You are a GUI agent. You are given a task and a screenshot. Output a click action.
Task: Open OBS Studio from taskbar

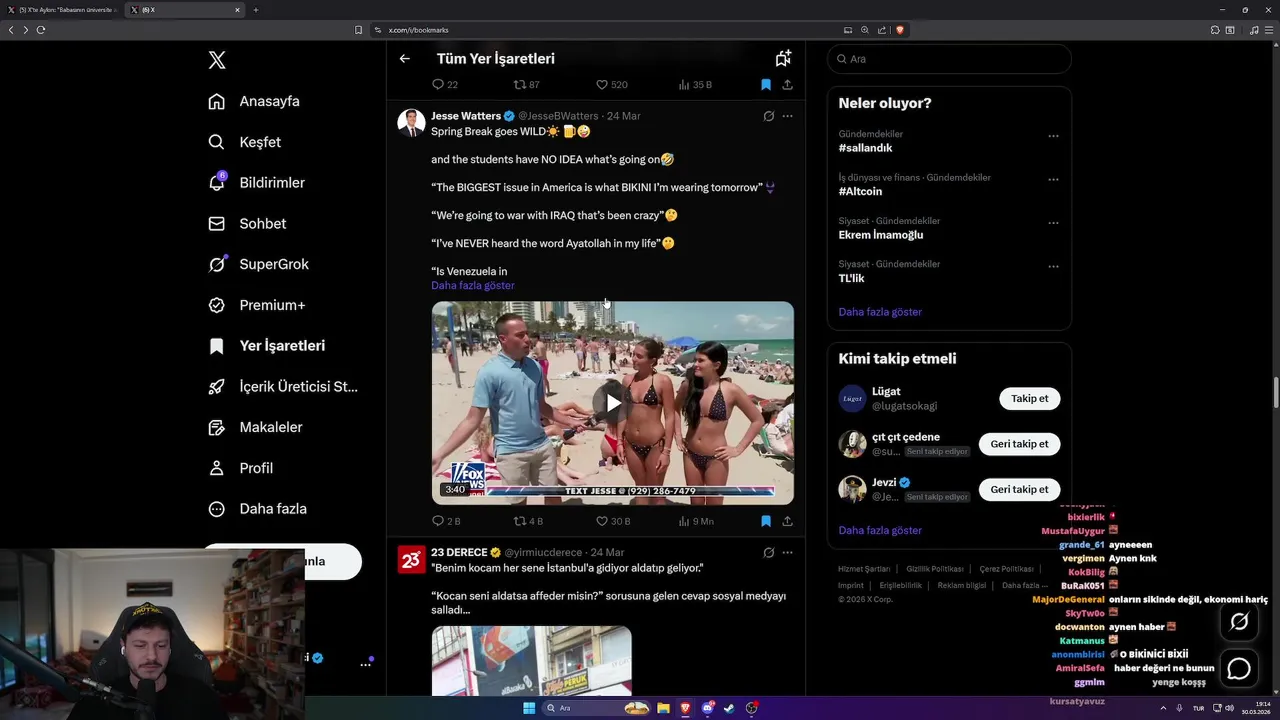coord(752,708)
